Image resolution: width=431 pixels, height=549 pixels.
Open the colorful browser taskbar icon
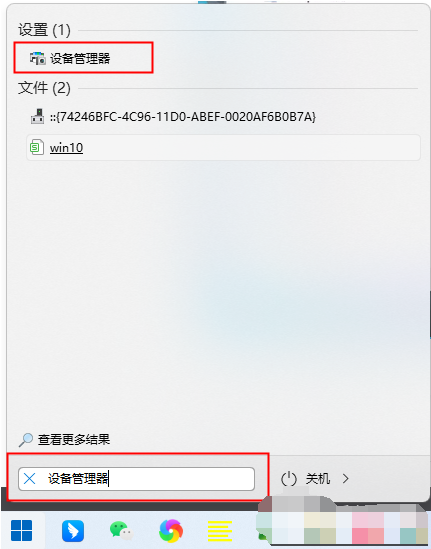coord(171,531)
